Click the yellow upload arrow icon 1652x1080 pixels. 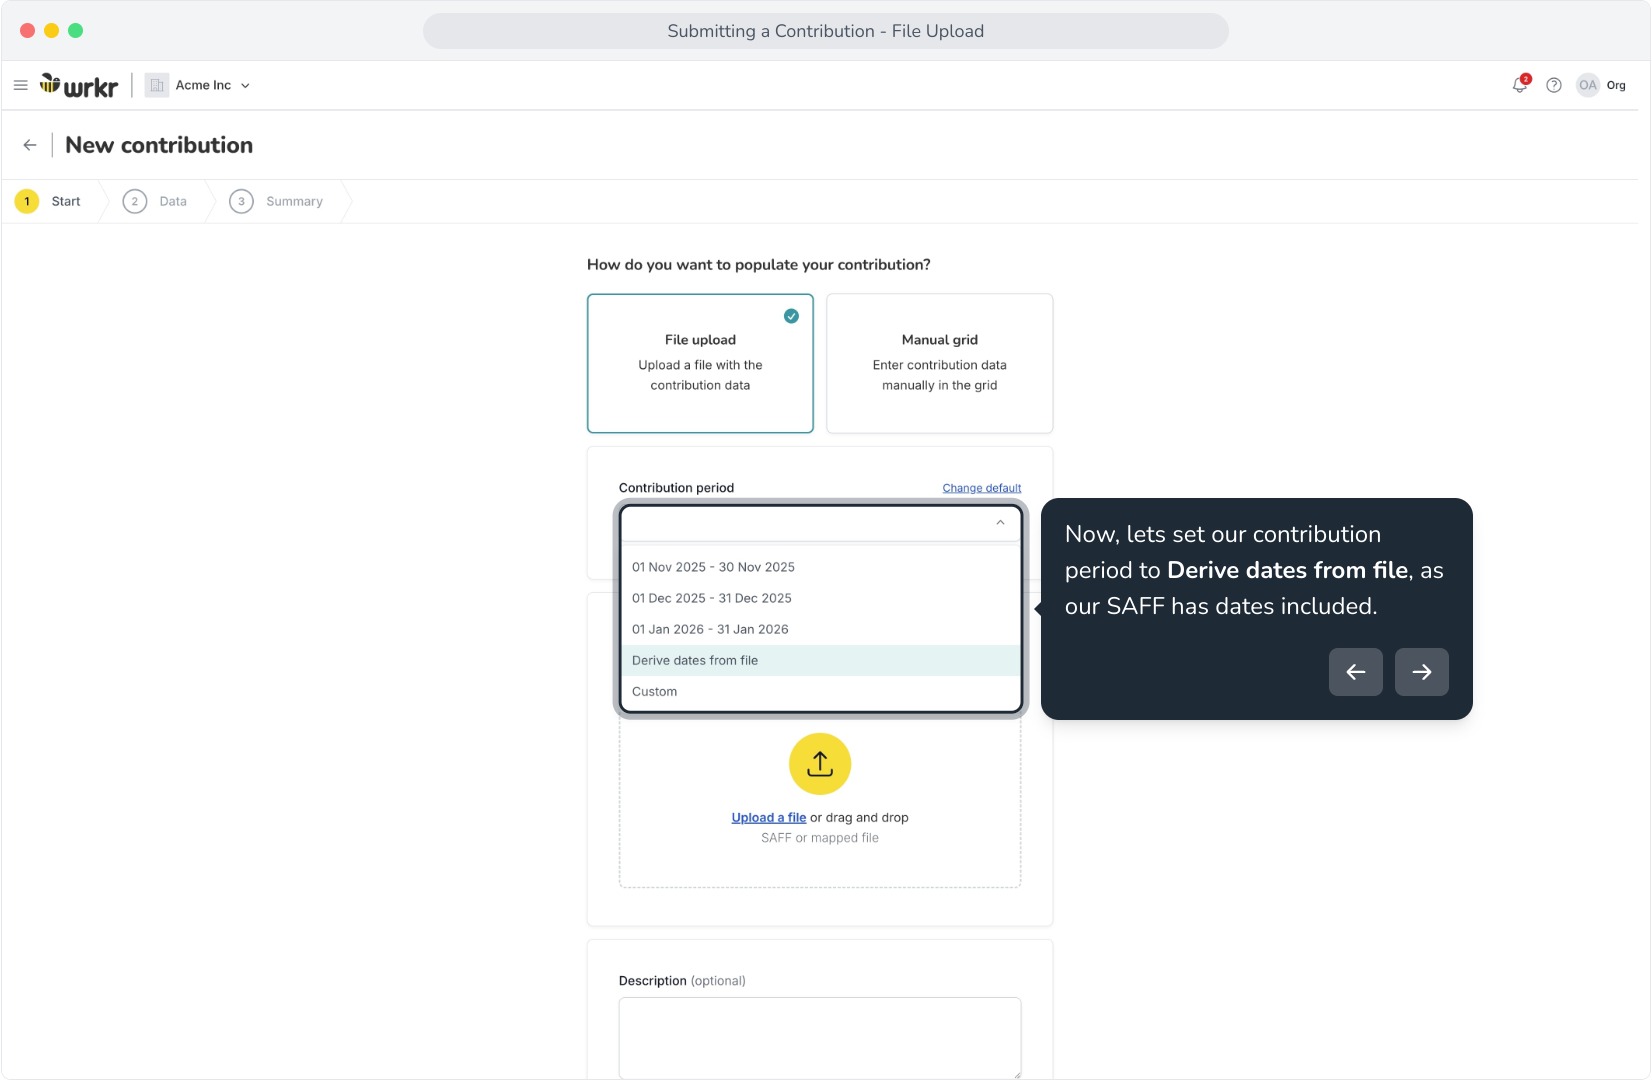[820, 764]
